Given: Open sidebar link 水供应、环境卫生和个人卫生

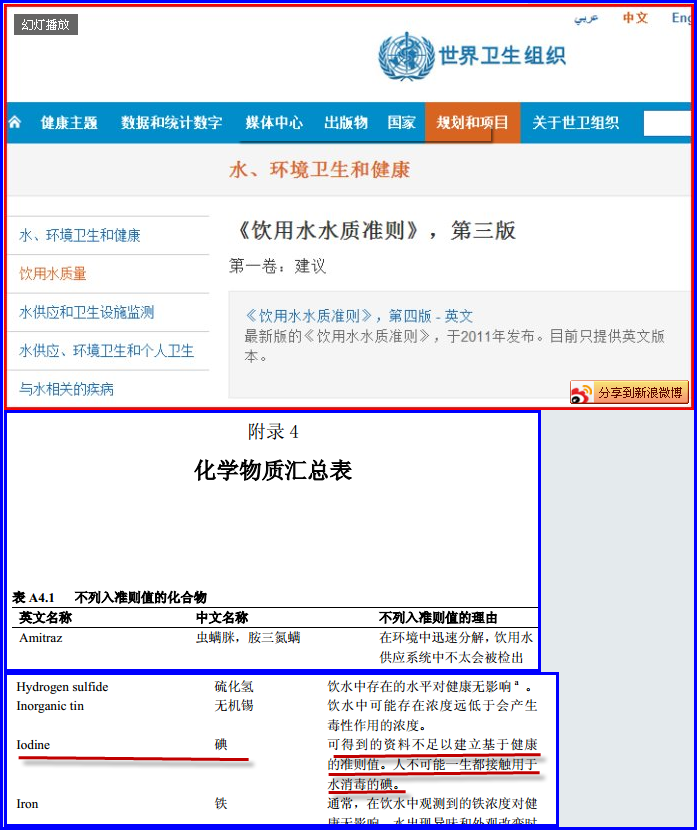Looking at the screenshot, I should (106, 351).
